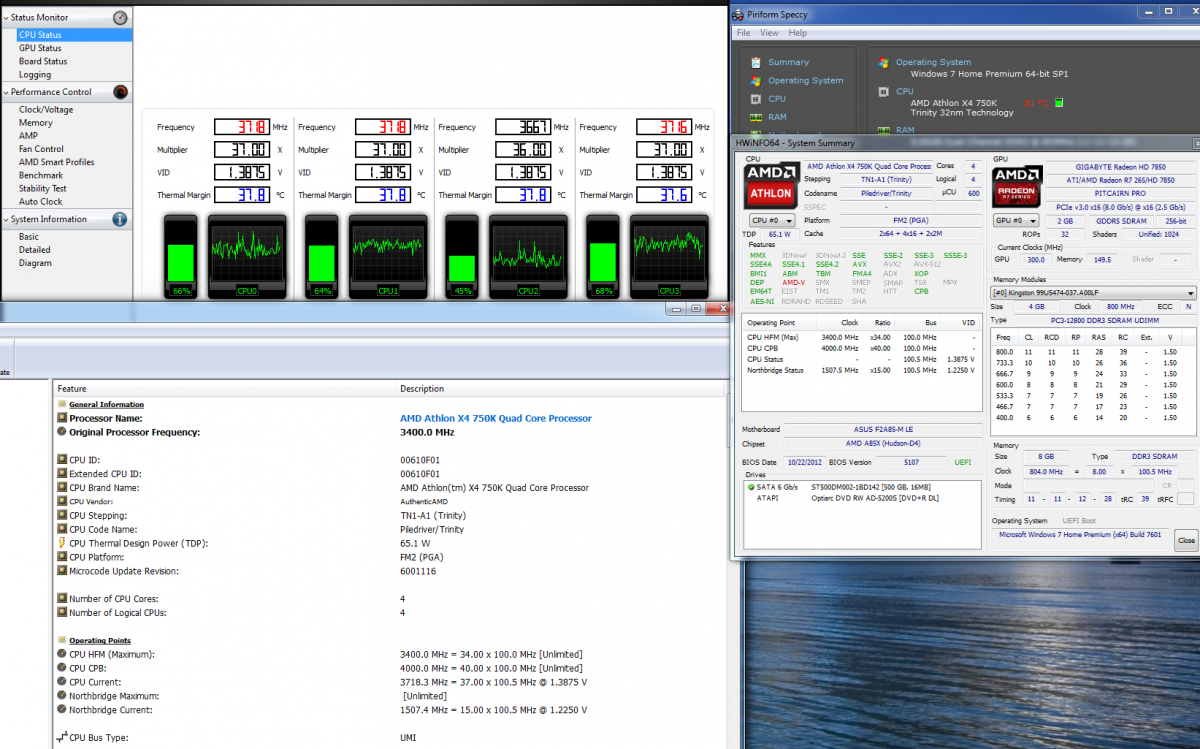
Task: Click the 64% CPU1 load bar
Action: (x=322, y=256)
